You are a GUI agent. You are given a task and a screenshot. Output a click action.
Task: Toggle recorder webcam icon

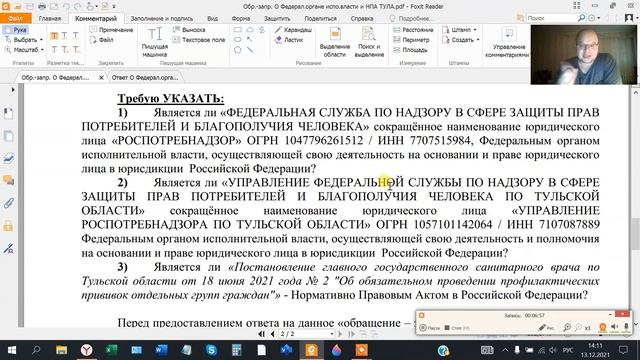(x=602, y=327)
